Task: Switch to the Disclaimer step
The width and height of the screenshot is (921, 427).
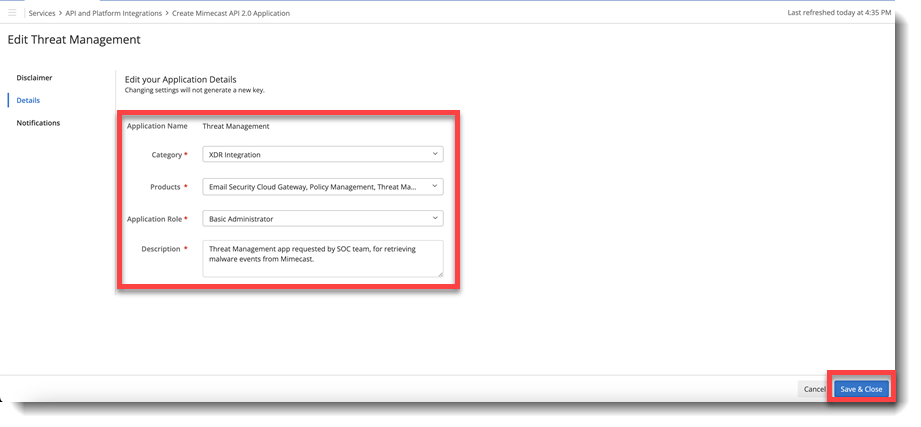Action: [x=34, y=77]
